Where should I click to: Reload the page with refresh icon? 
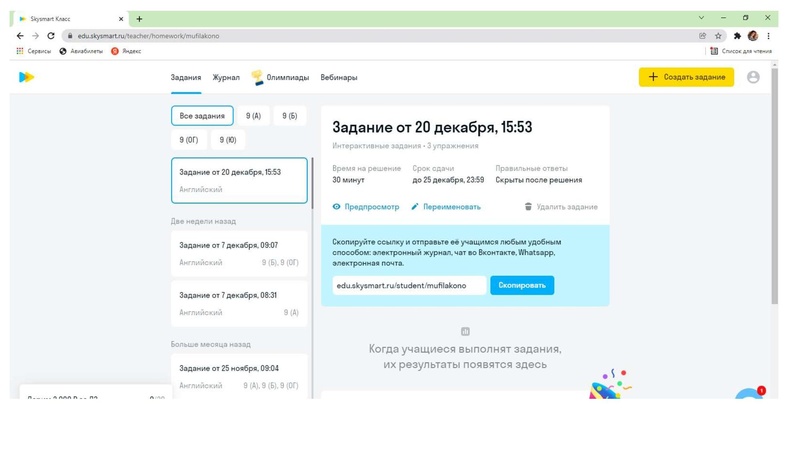[51, 36]
